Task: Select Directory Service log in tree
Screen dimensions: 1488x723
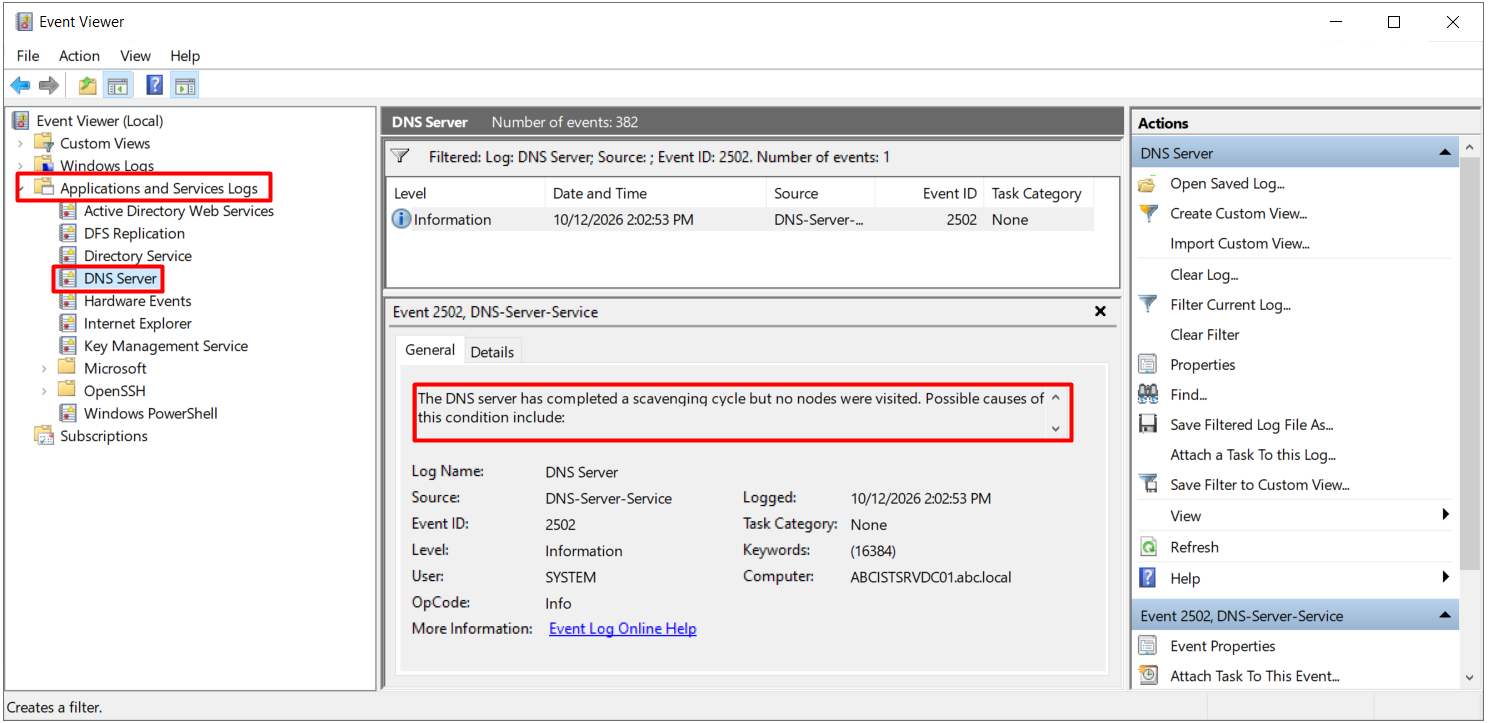Action: coord(137,256)
